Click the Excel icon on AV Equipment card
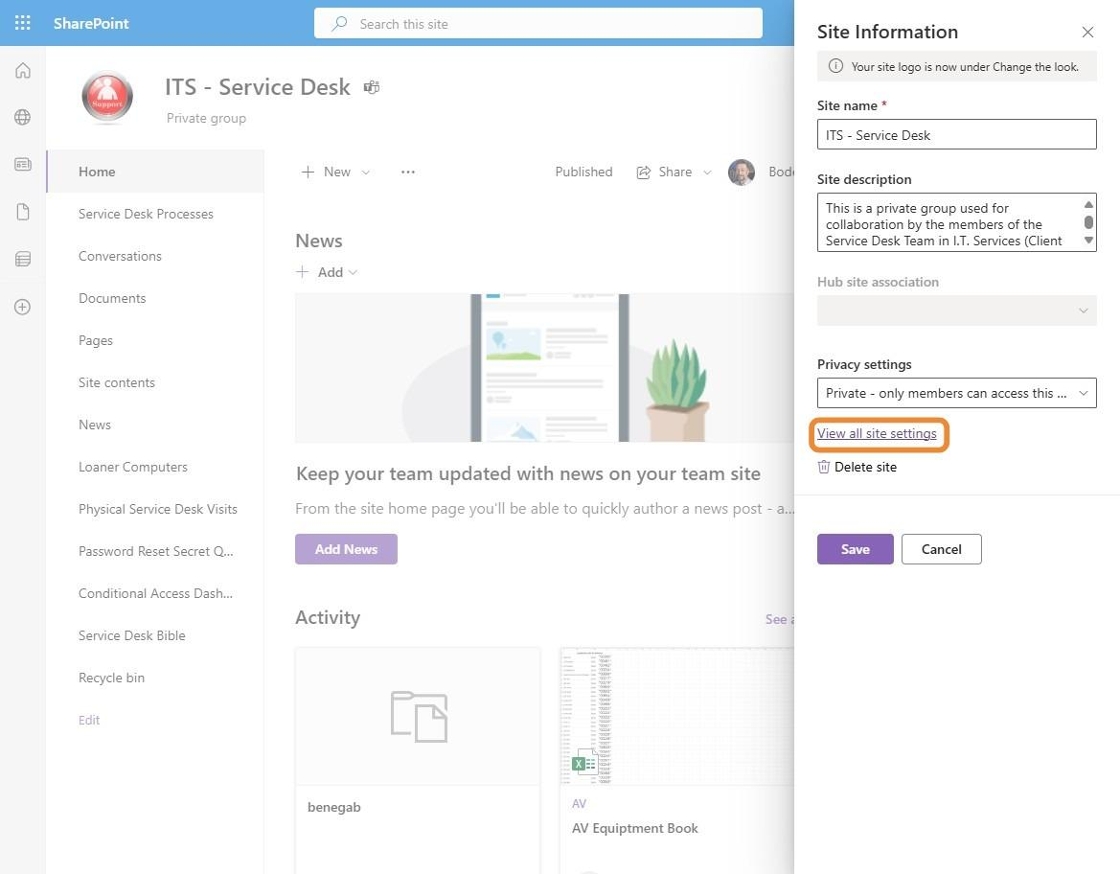Viewport: 1120px width, 874px height. (x=585, y=763)
